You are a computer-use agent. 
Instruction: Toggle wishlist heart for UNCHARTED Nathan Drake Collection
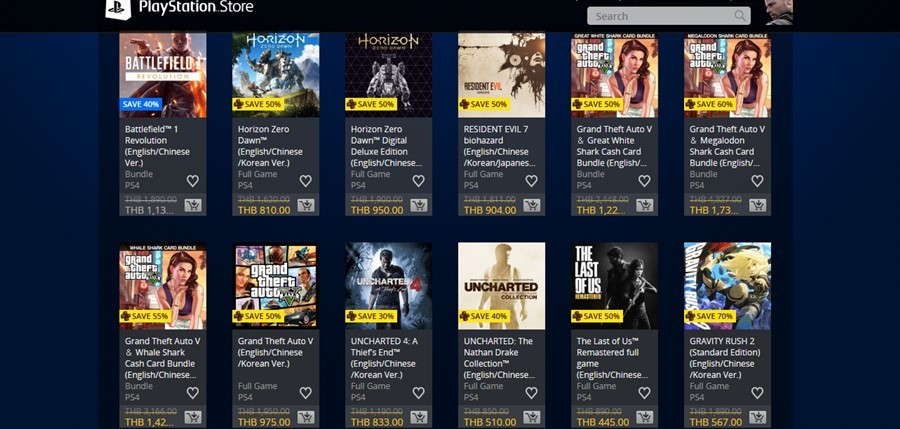click(532, 393)
